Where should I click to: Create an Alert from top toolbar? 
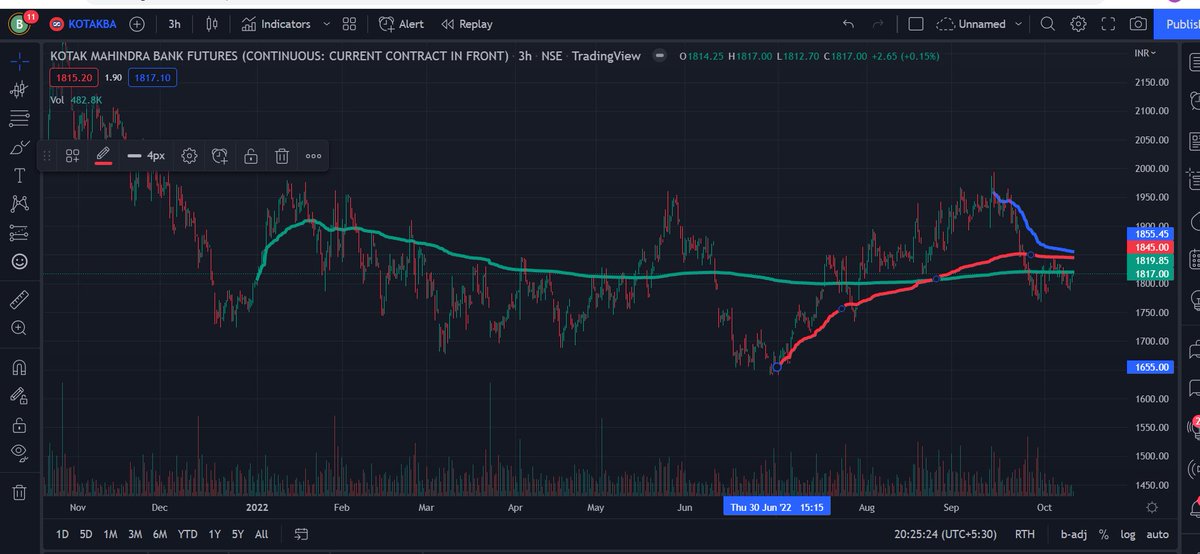click(x=401, y=24)
